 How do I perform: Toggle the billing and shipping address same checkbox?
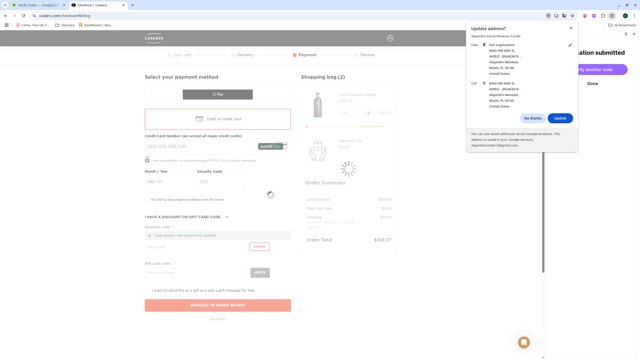[147, 200]
